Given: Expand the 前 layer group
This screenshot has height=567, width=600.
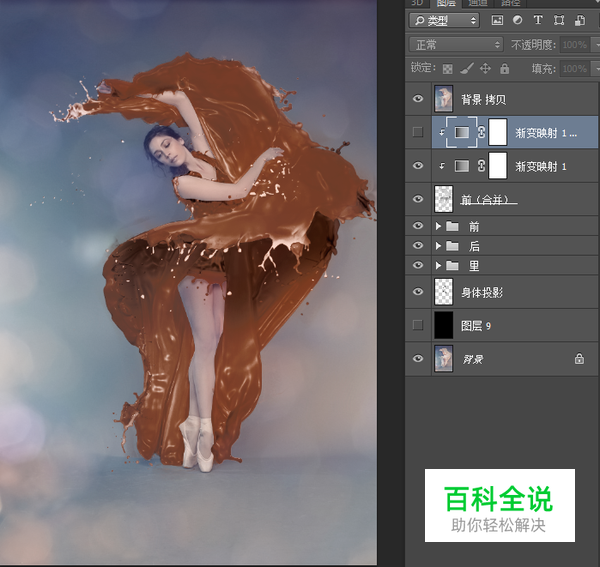Looking at the screenshot, I should (438, 227).
